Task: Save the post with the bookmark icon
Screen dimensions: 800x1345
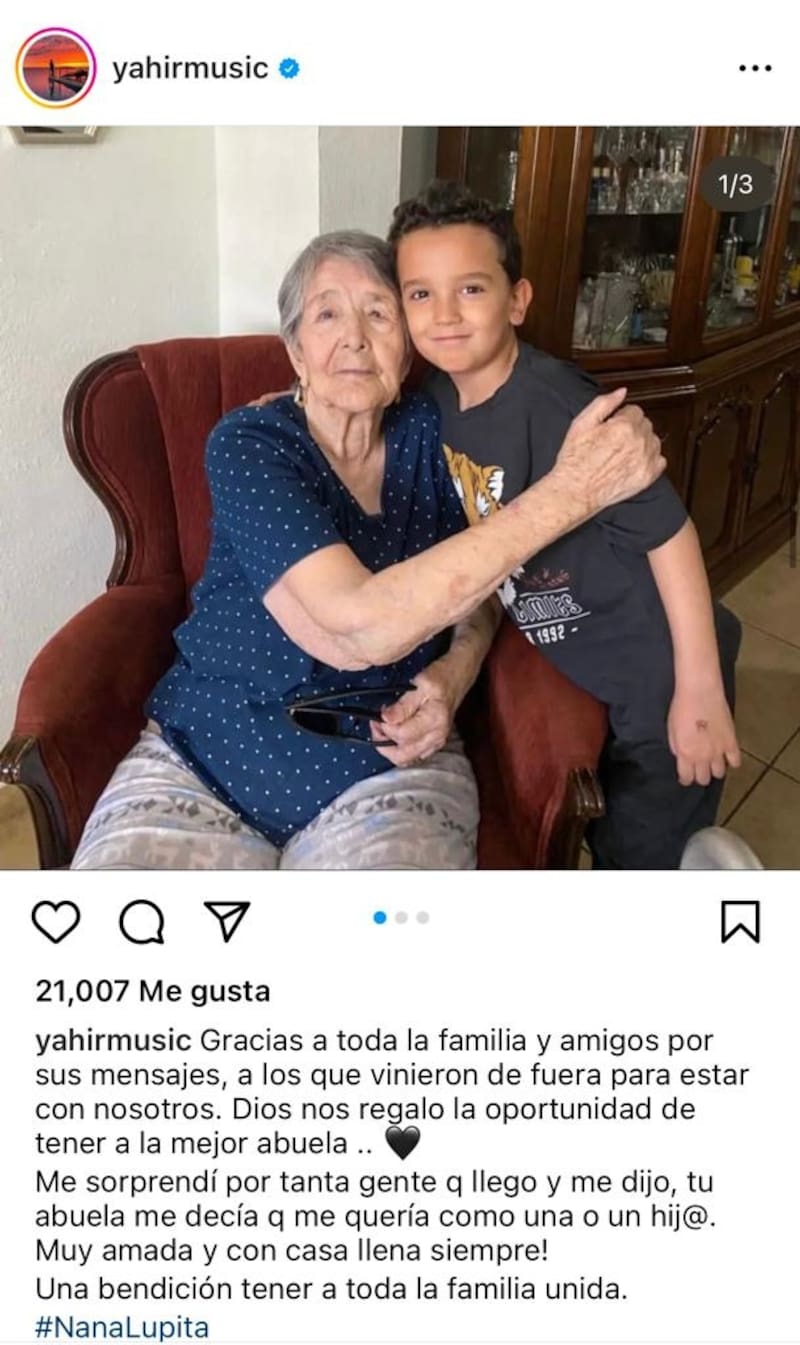Action: (x=740, y=922)
